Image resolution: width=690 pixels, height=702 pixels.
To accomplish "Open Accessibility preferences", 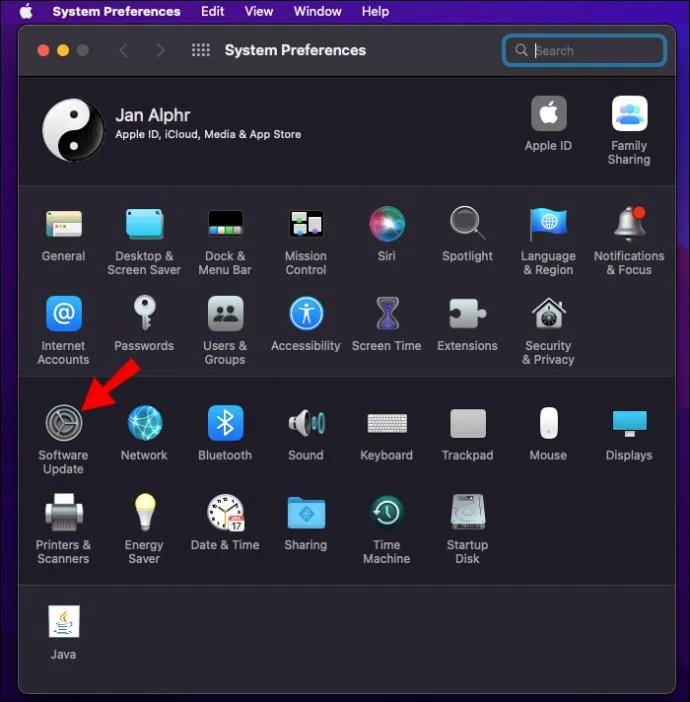I will [306, 313].
